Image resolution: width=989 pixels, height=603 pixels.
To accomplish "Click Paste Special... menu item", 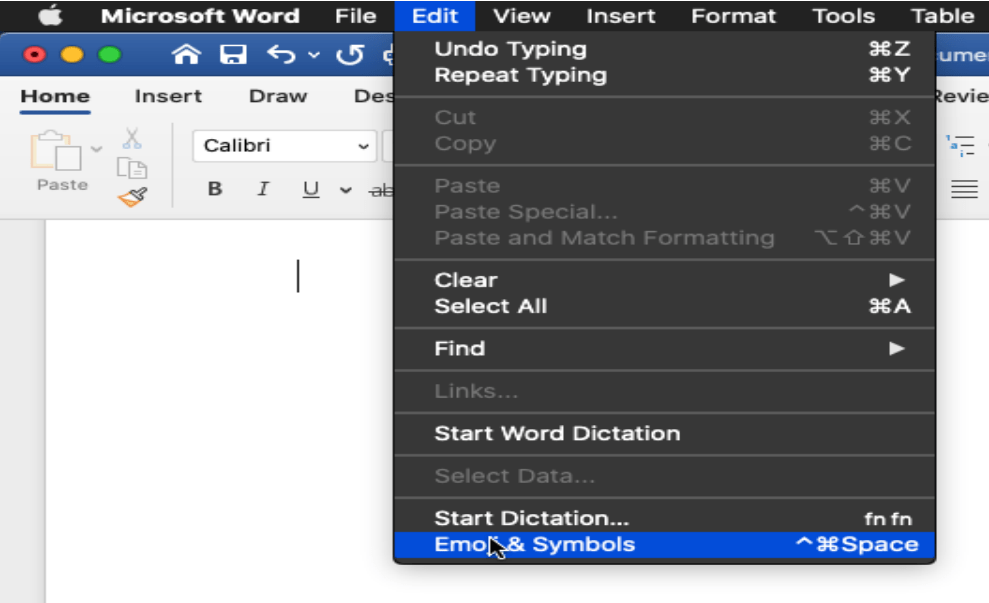I will click(x=664, y=211).
